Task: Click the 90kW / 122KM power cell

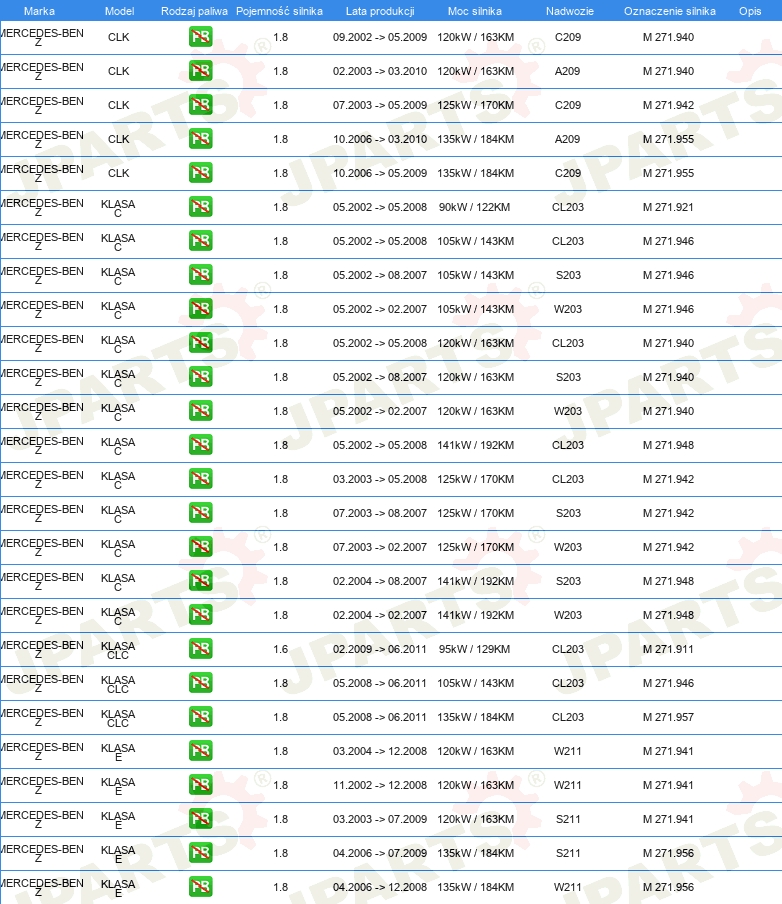Action: pos(475,207)
